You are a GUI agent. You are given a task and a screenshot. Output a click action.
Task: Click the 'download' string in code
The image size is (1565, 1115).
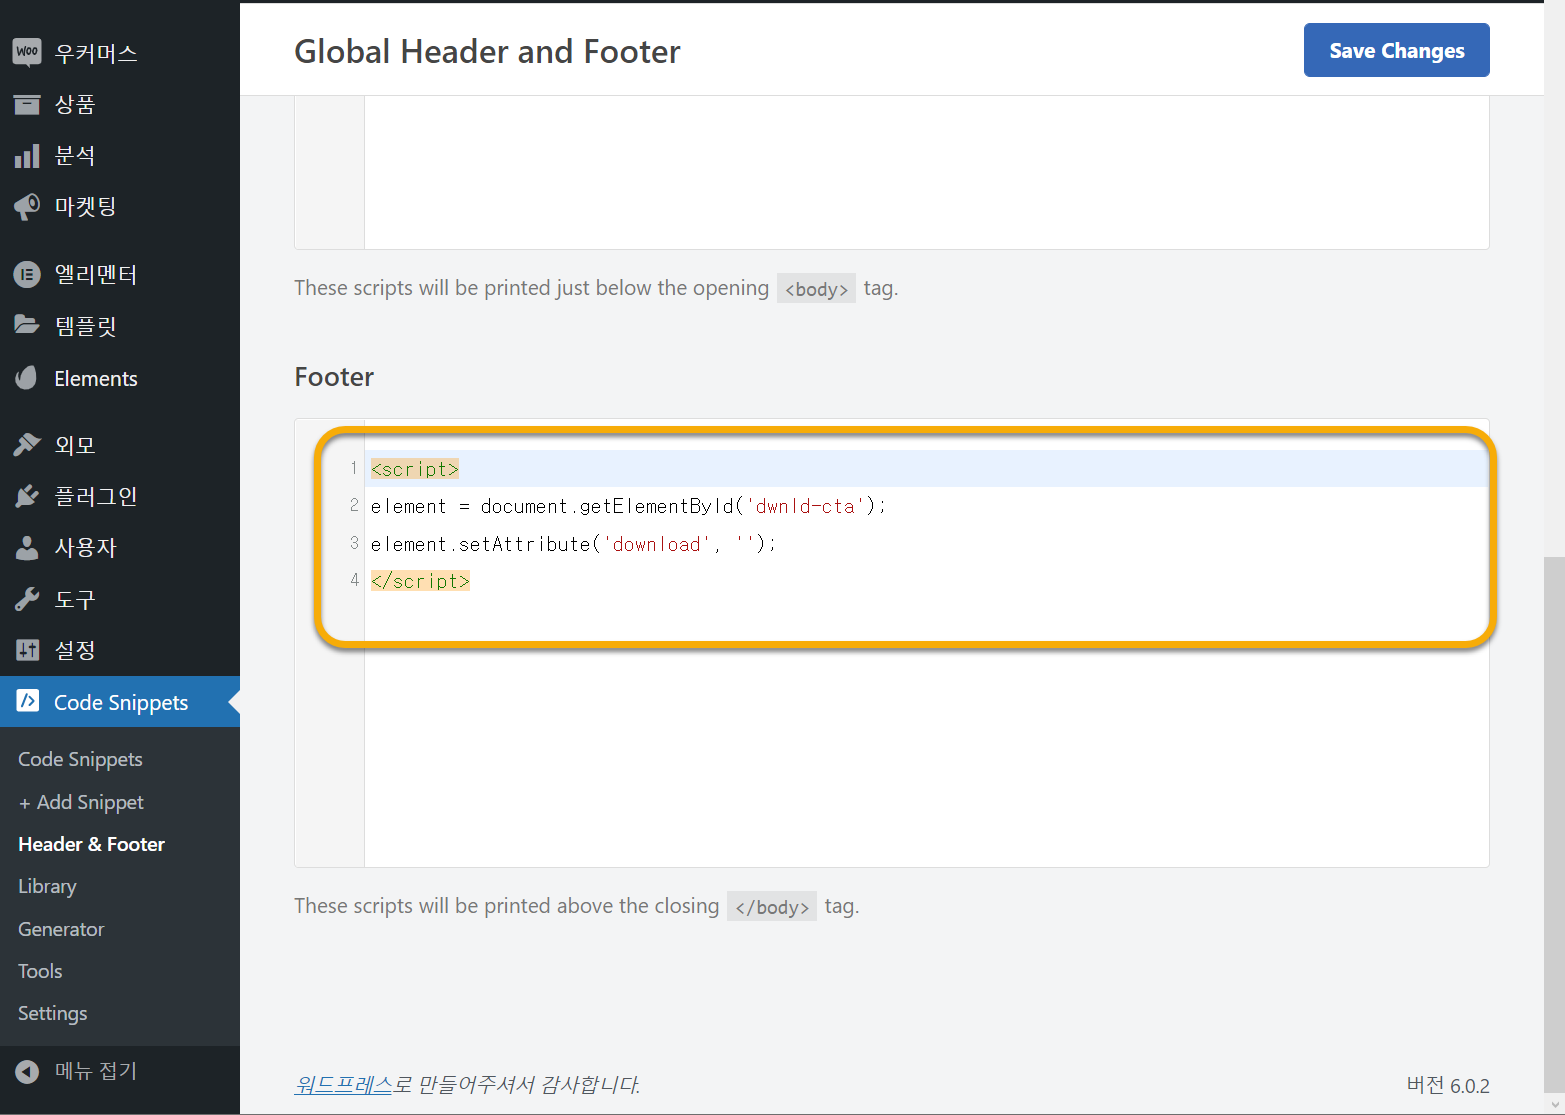pos(656,544)
